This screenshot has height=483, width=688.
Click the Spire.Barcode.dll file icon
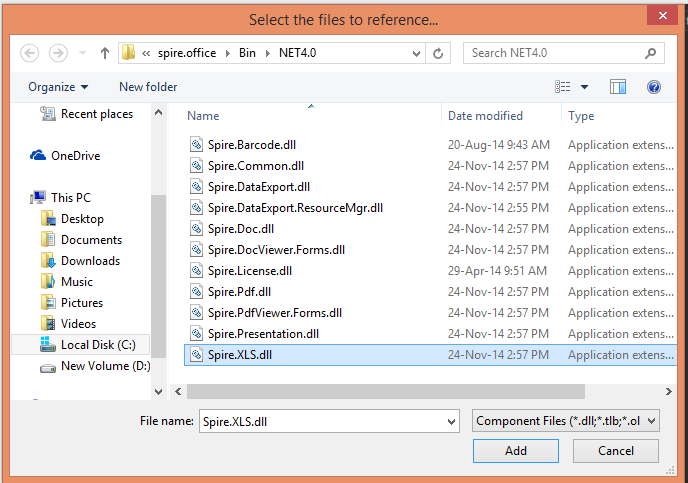196,145
